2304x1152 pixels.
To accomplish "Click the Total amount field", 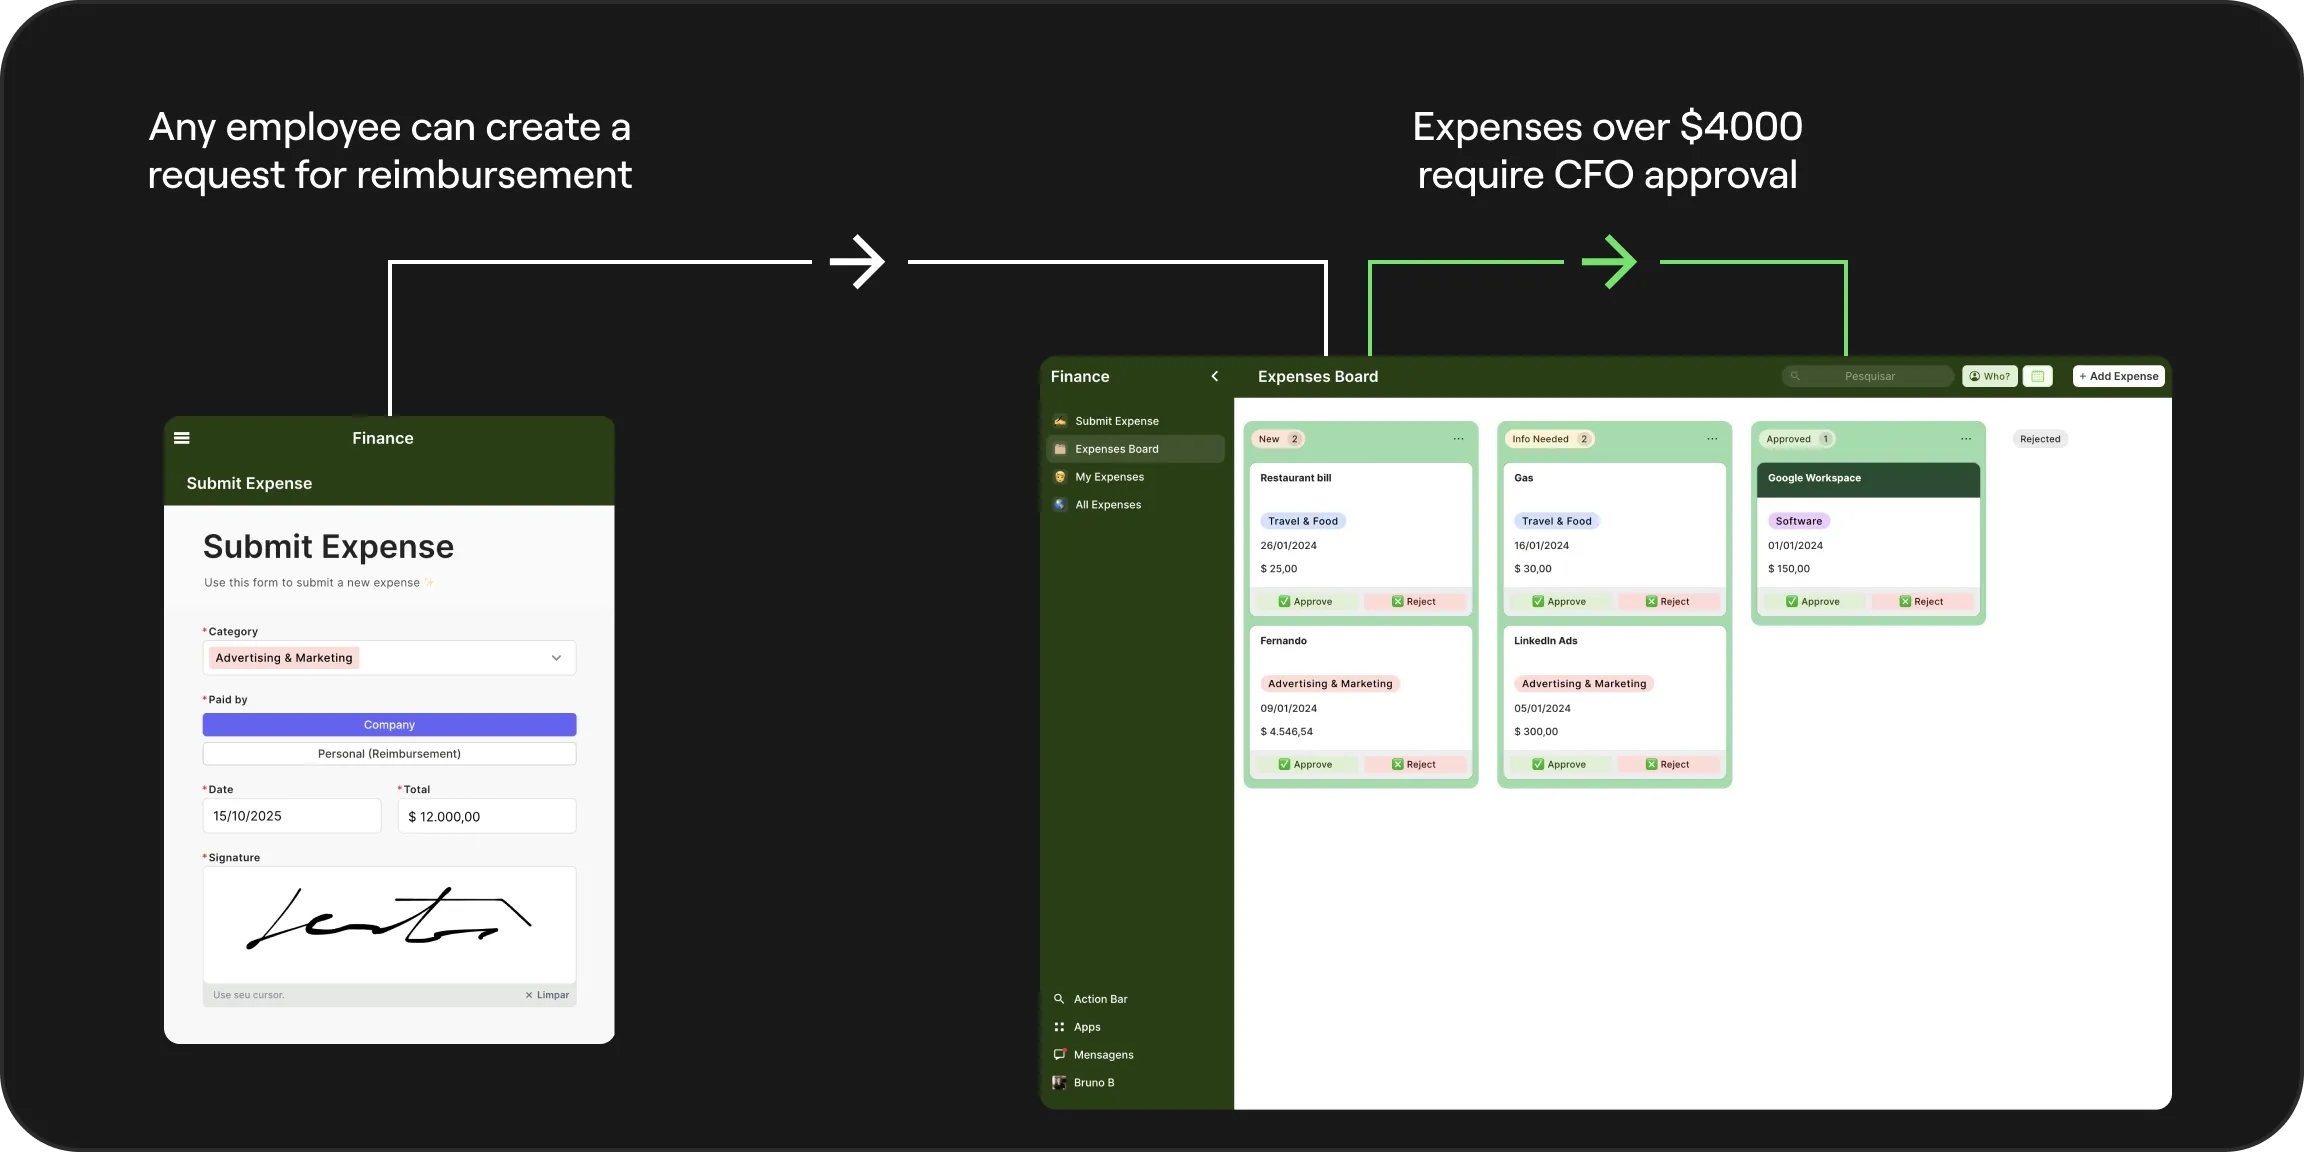I will tap(486, 817).
